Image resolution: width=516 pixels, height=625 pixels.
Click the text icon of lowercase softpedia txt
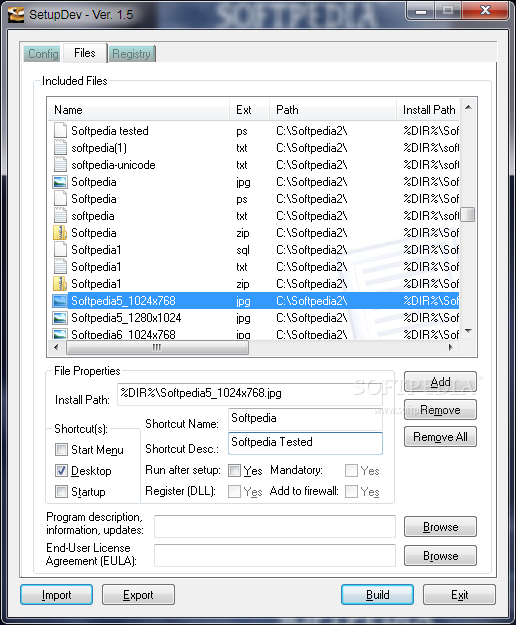coord(60,216)
